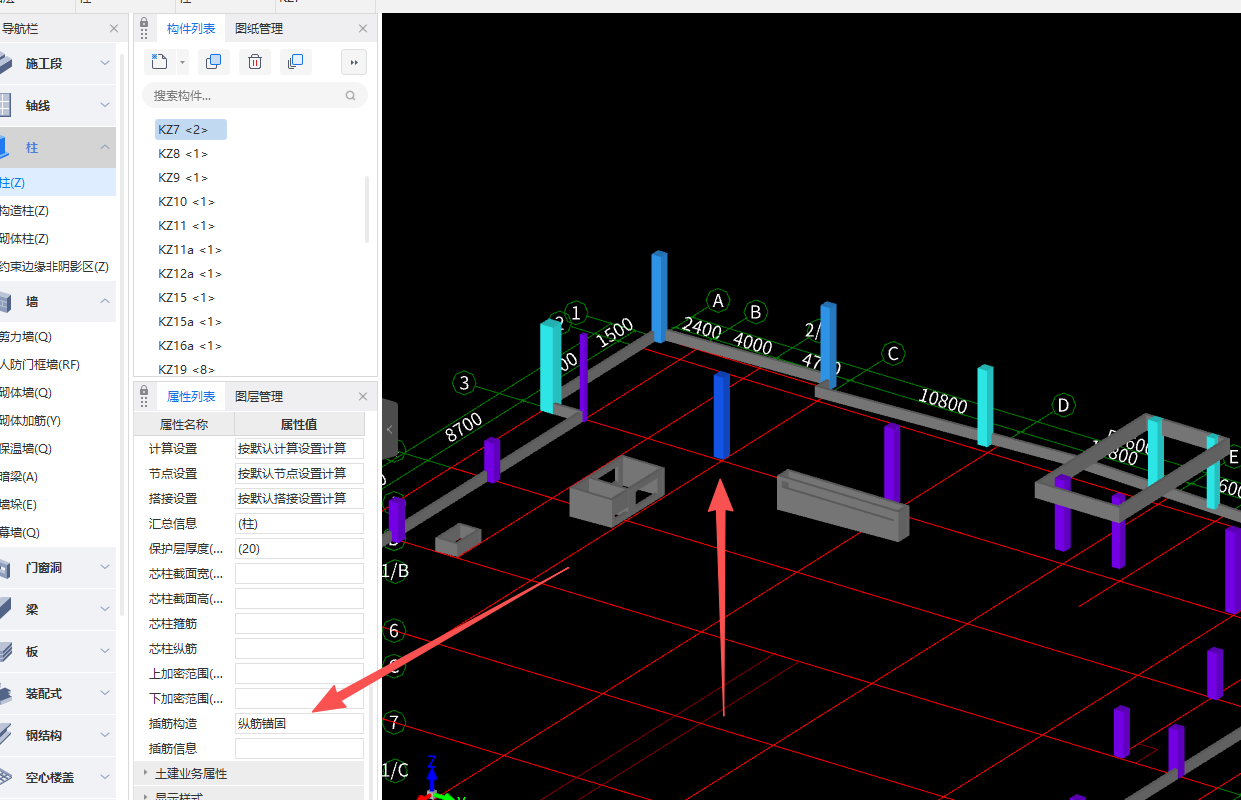This screenshot has width=1241, height=800.
Task: Click the 轴线 grid icon
Action: point(5,105)
